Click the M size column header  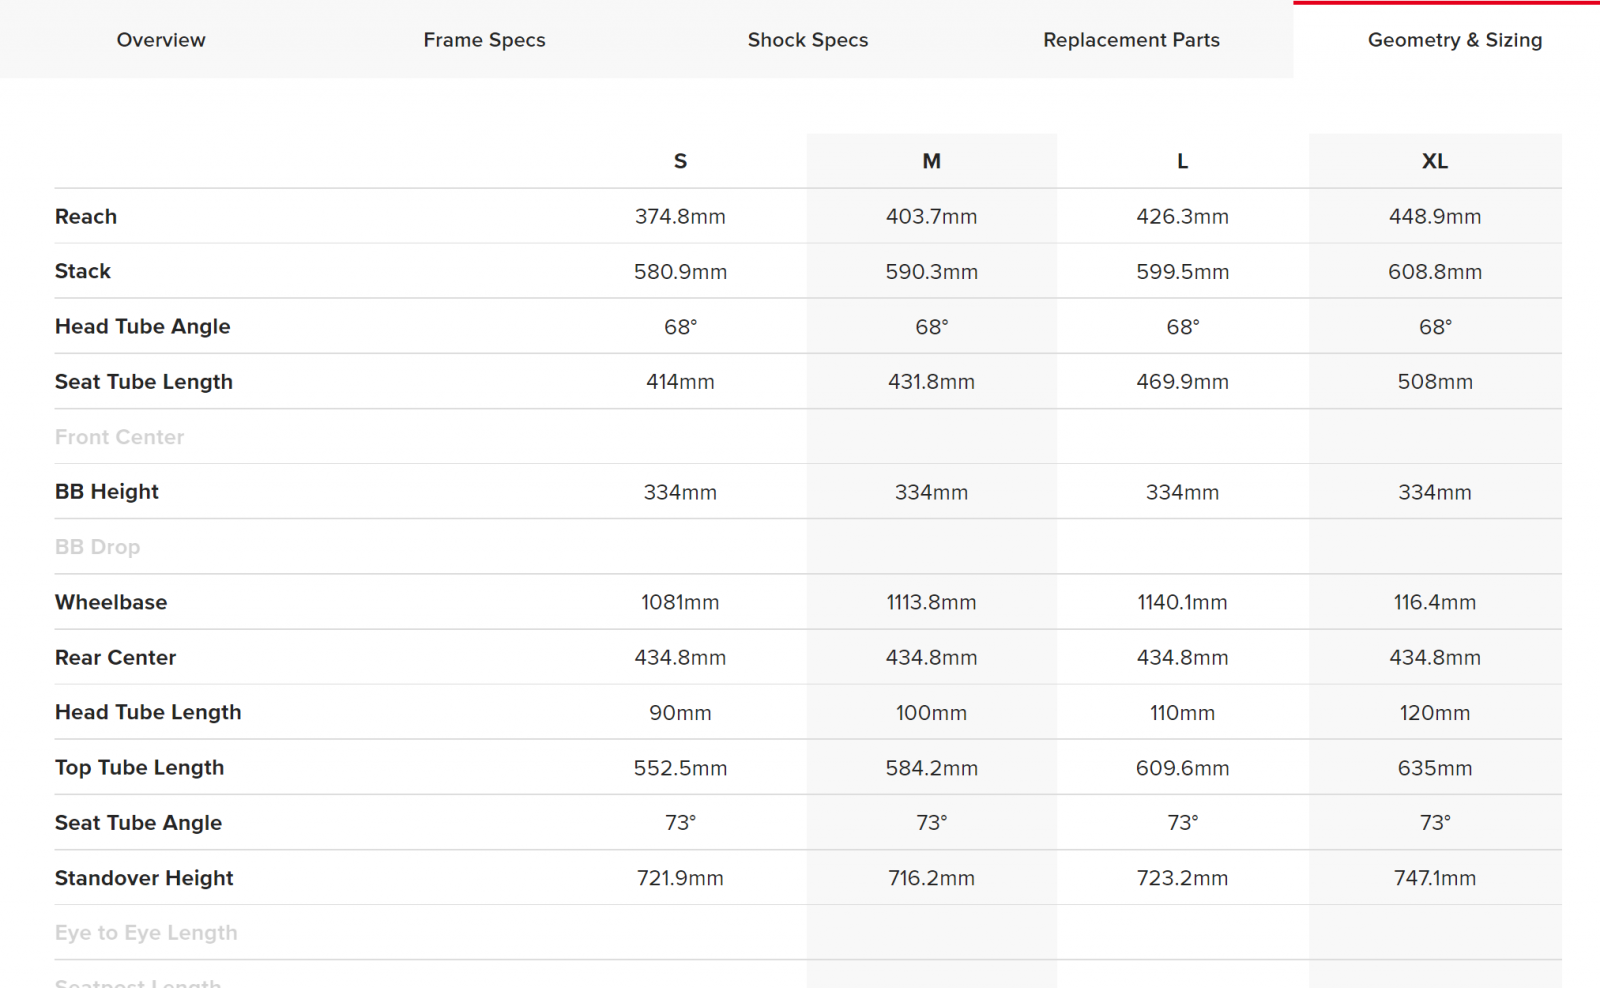931,161
